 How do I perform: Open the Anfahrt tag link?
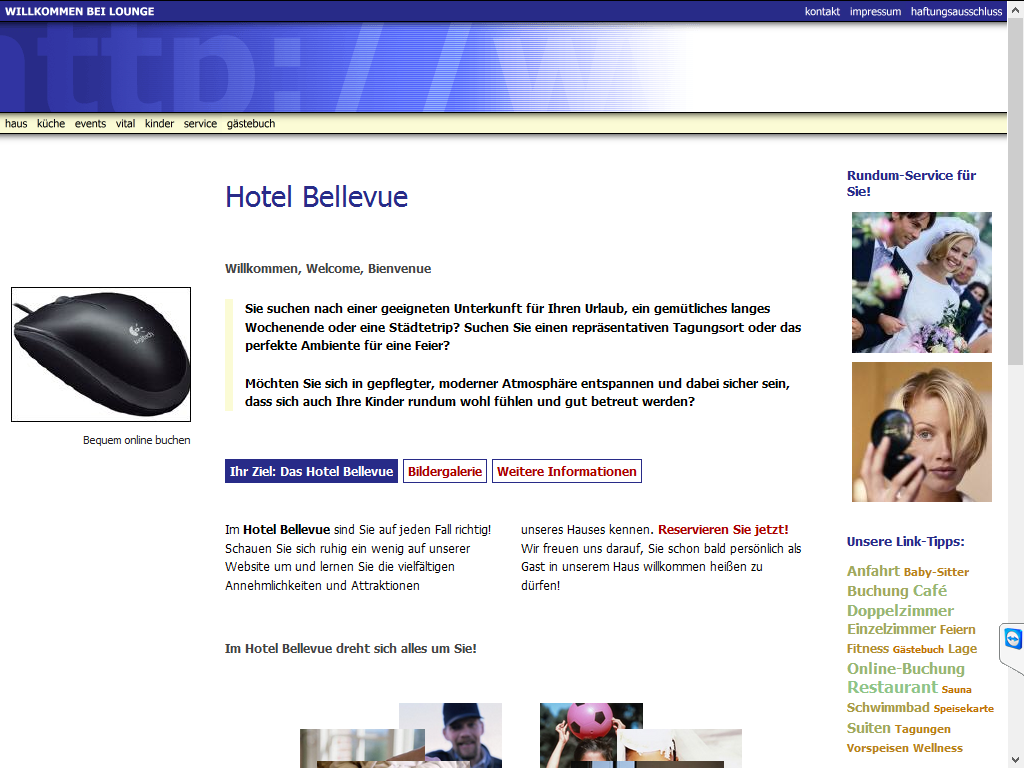[873, 571]
